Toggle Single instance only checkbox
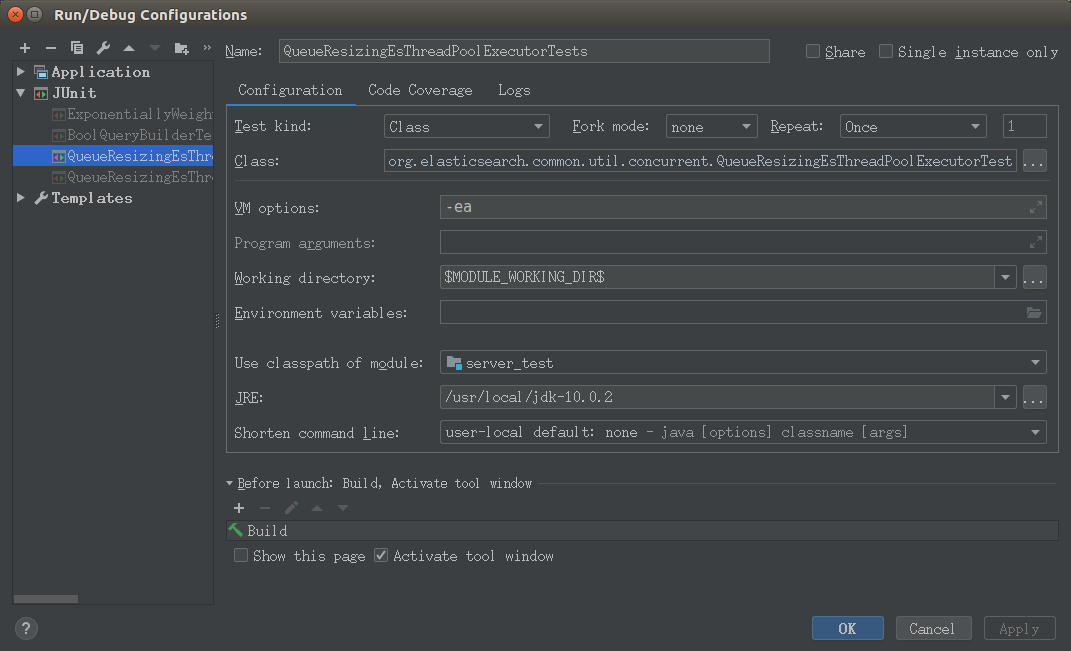The height and width of the screenshot is (651, 1071). [886, 51]
